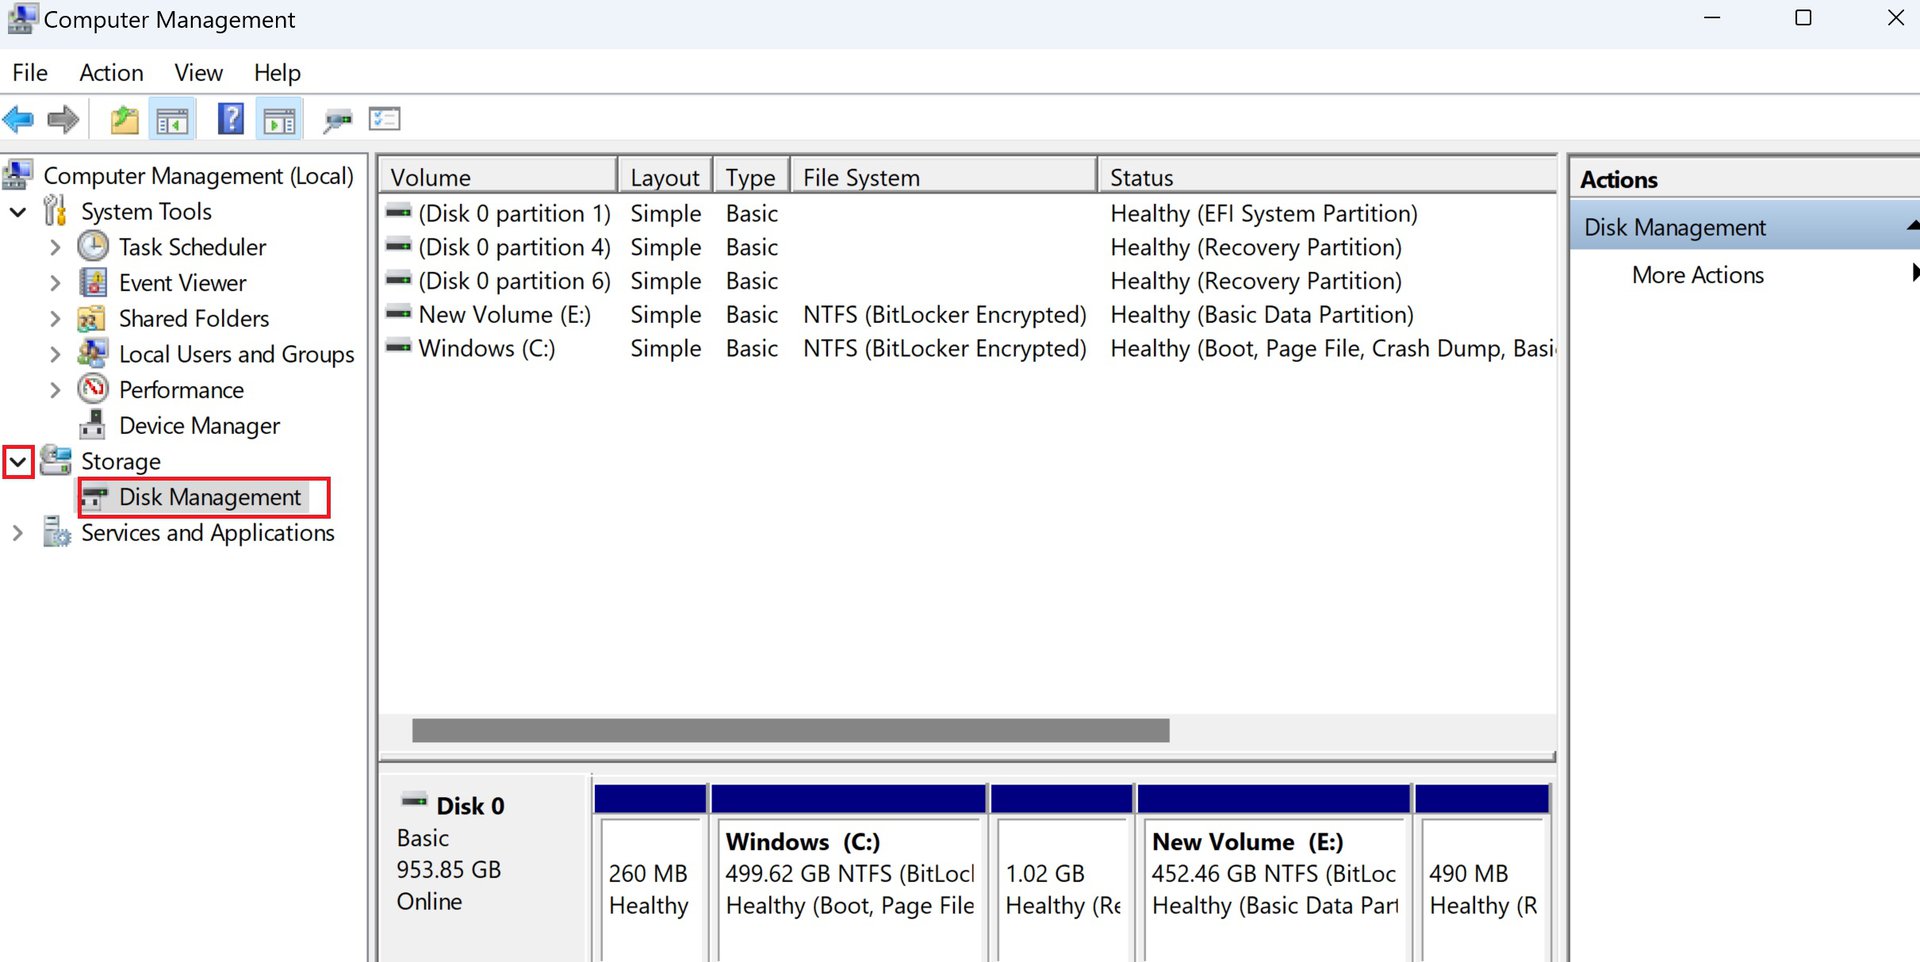The width and height of the screenshot is (1920, 962).
Task: Click the Device Manager icon
Action: 93,425
